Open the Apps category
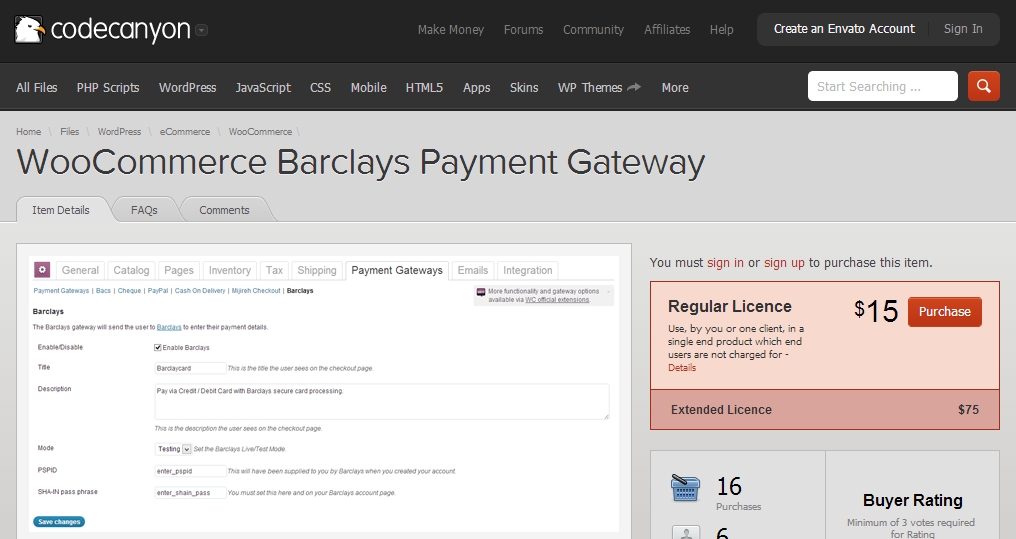Image resolution: width=1016 pixels, height=539 pixels. click(476, 87)
